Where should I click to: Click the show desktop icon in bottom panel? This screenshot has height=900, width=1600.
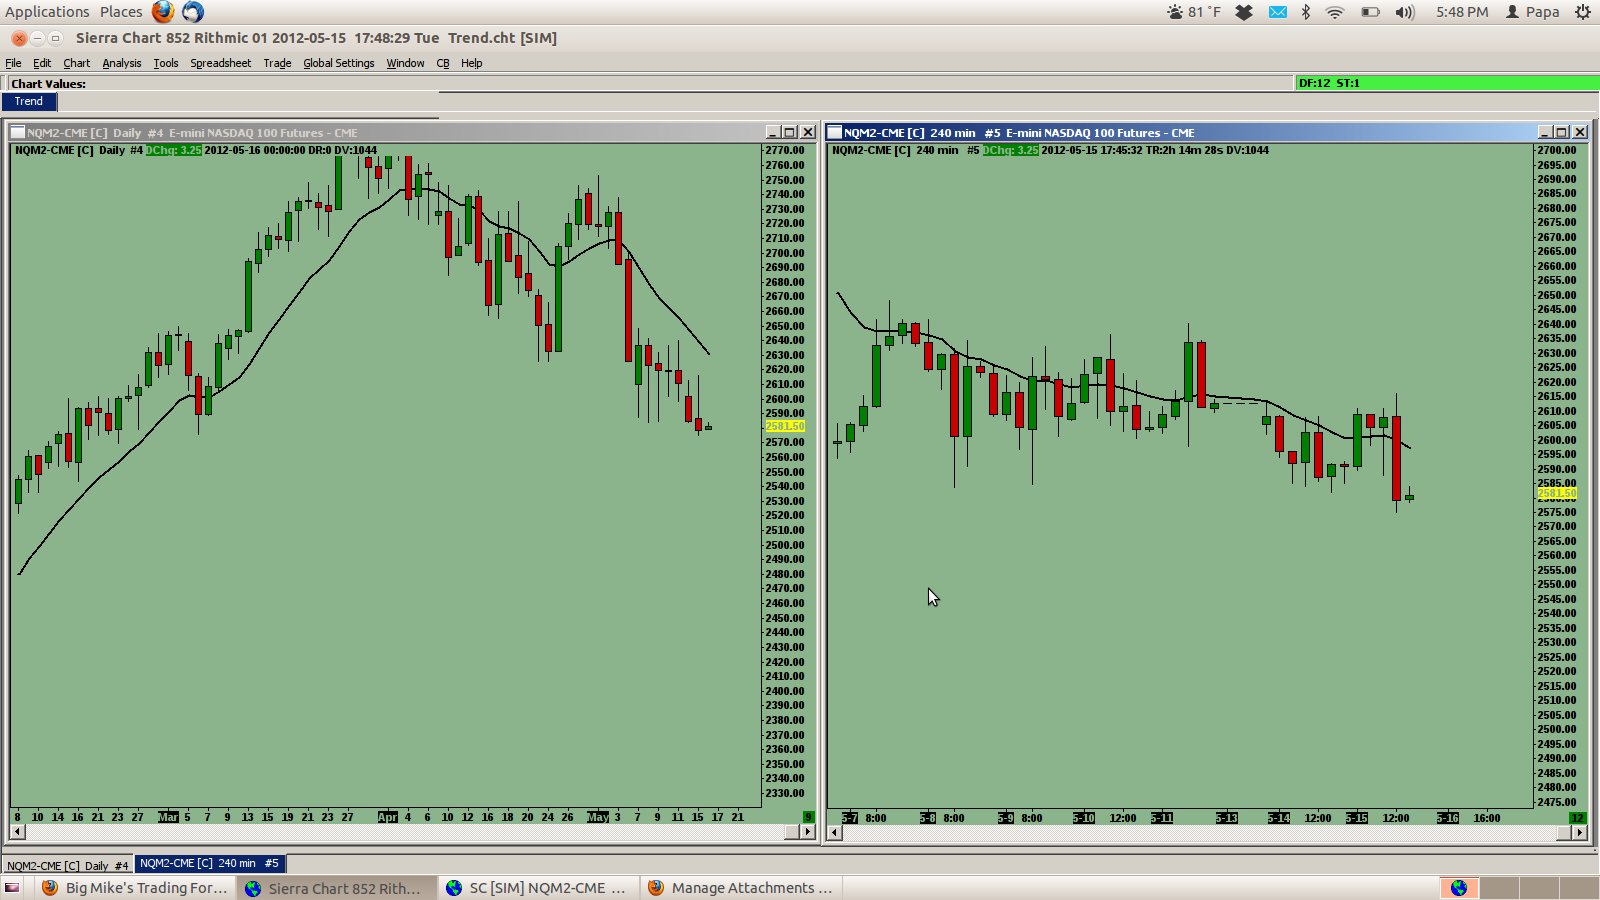(x=12, y=888)
